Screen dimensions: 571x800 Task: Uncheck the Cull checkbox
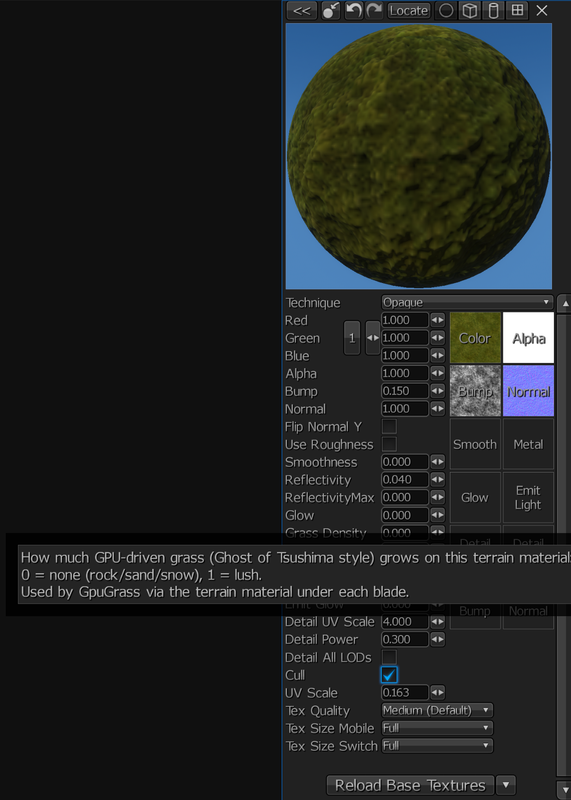pyautogui.click(x=389, y=675)
